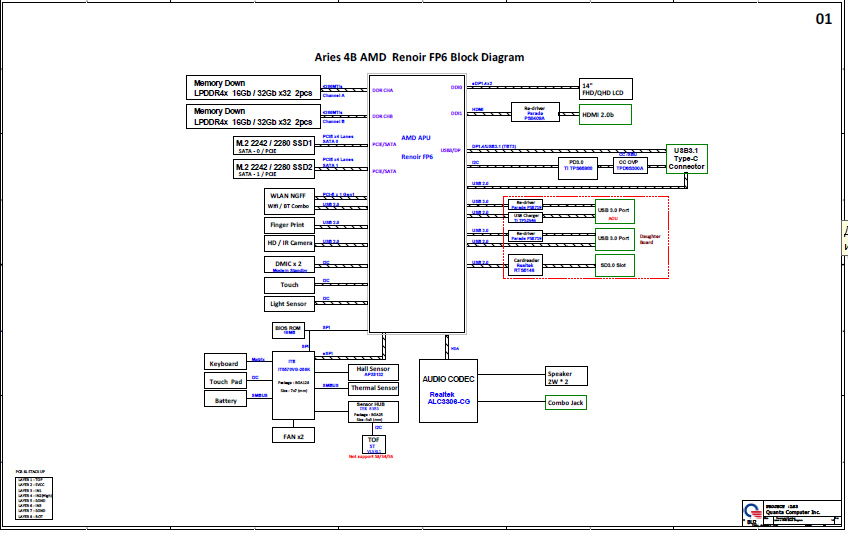Image resolution: width=848 pixels, height=534 pixels.
Task: Click the 'Channel A' memory bus label
Action: click(333, 96)
